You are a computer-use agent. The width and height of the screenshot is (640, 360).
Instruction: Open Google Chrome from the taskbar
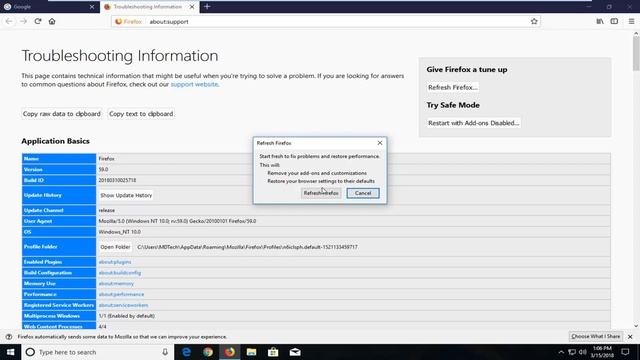point(208,352)
